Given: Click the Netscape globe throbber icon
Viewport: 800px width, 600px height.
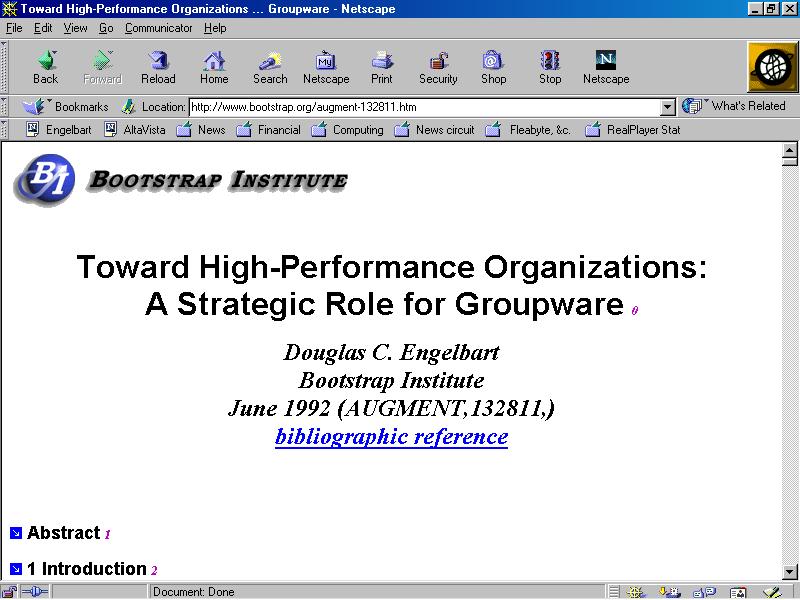Looking at the screenshot, I should click(772, 67).
